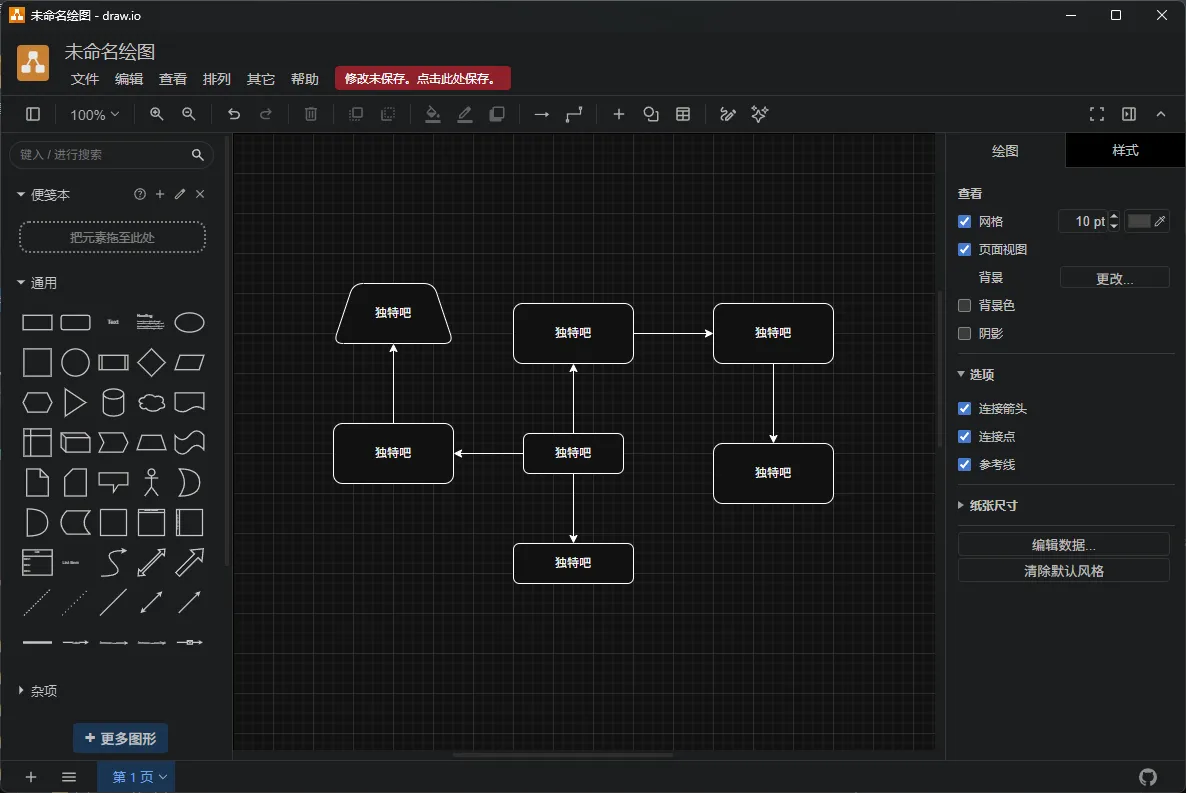The width and height of the screenshot is (1186, 793).
Task: Uncheck the 参考线 guides checkbox
Action: (964, 465)
